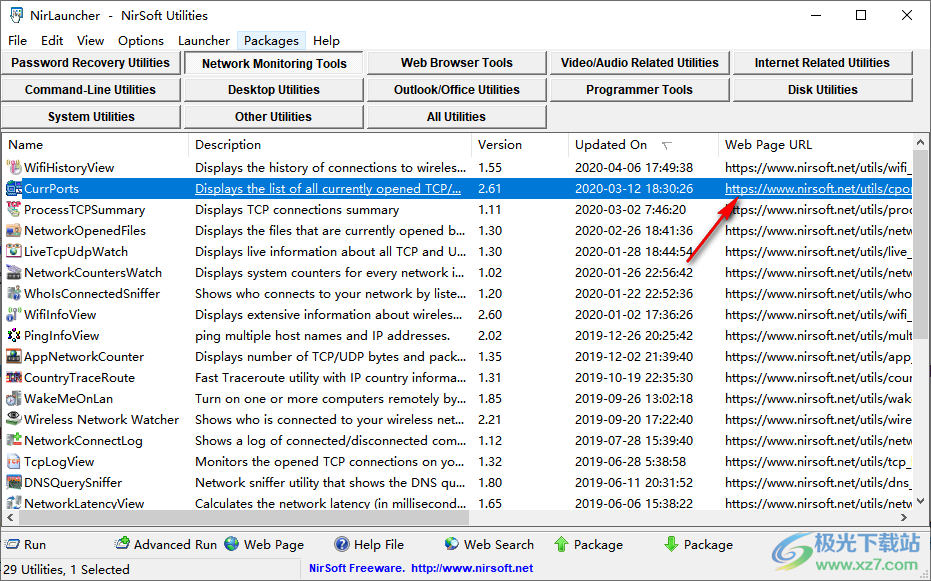Image resolution: width=931 pixels, height=581 pixels.
Task: Go to next Package with down arrow
Action: point(698,544)
